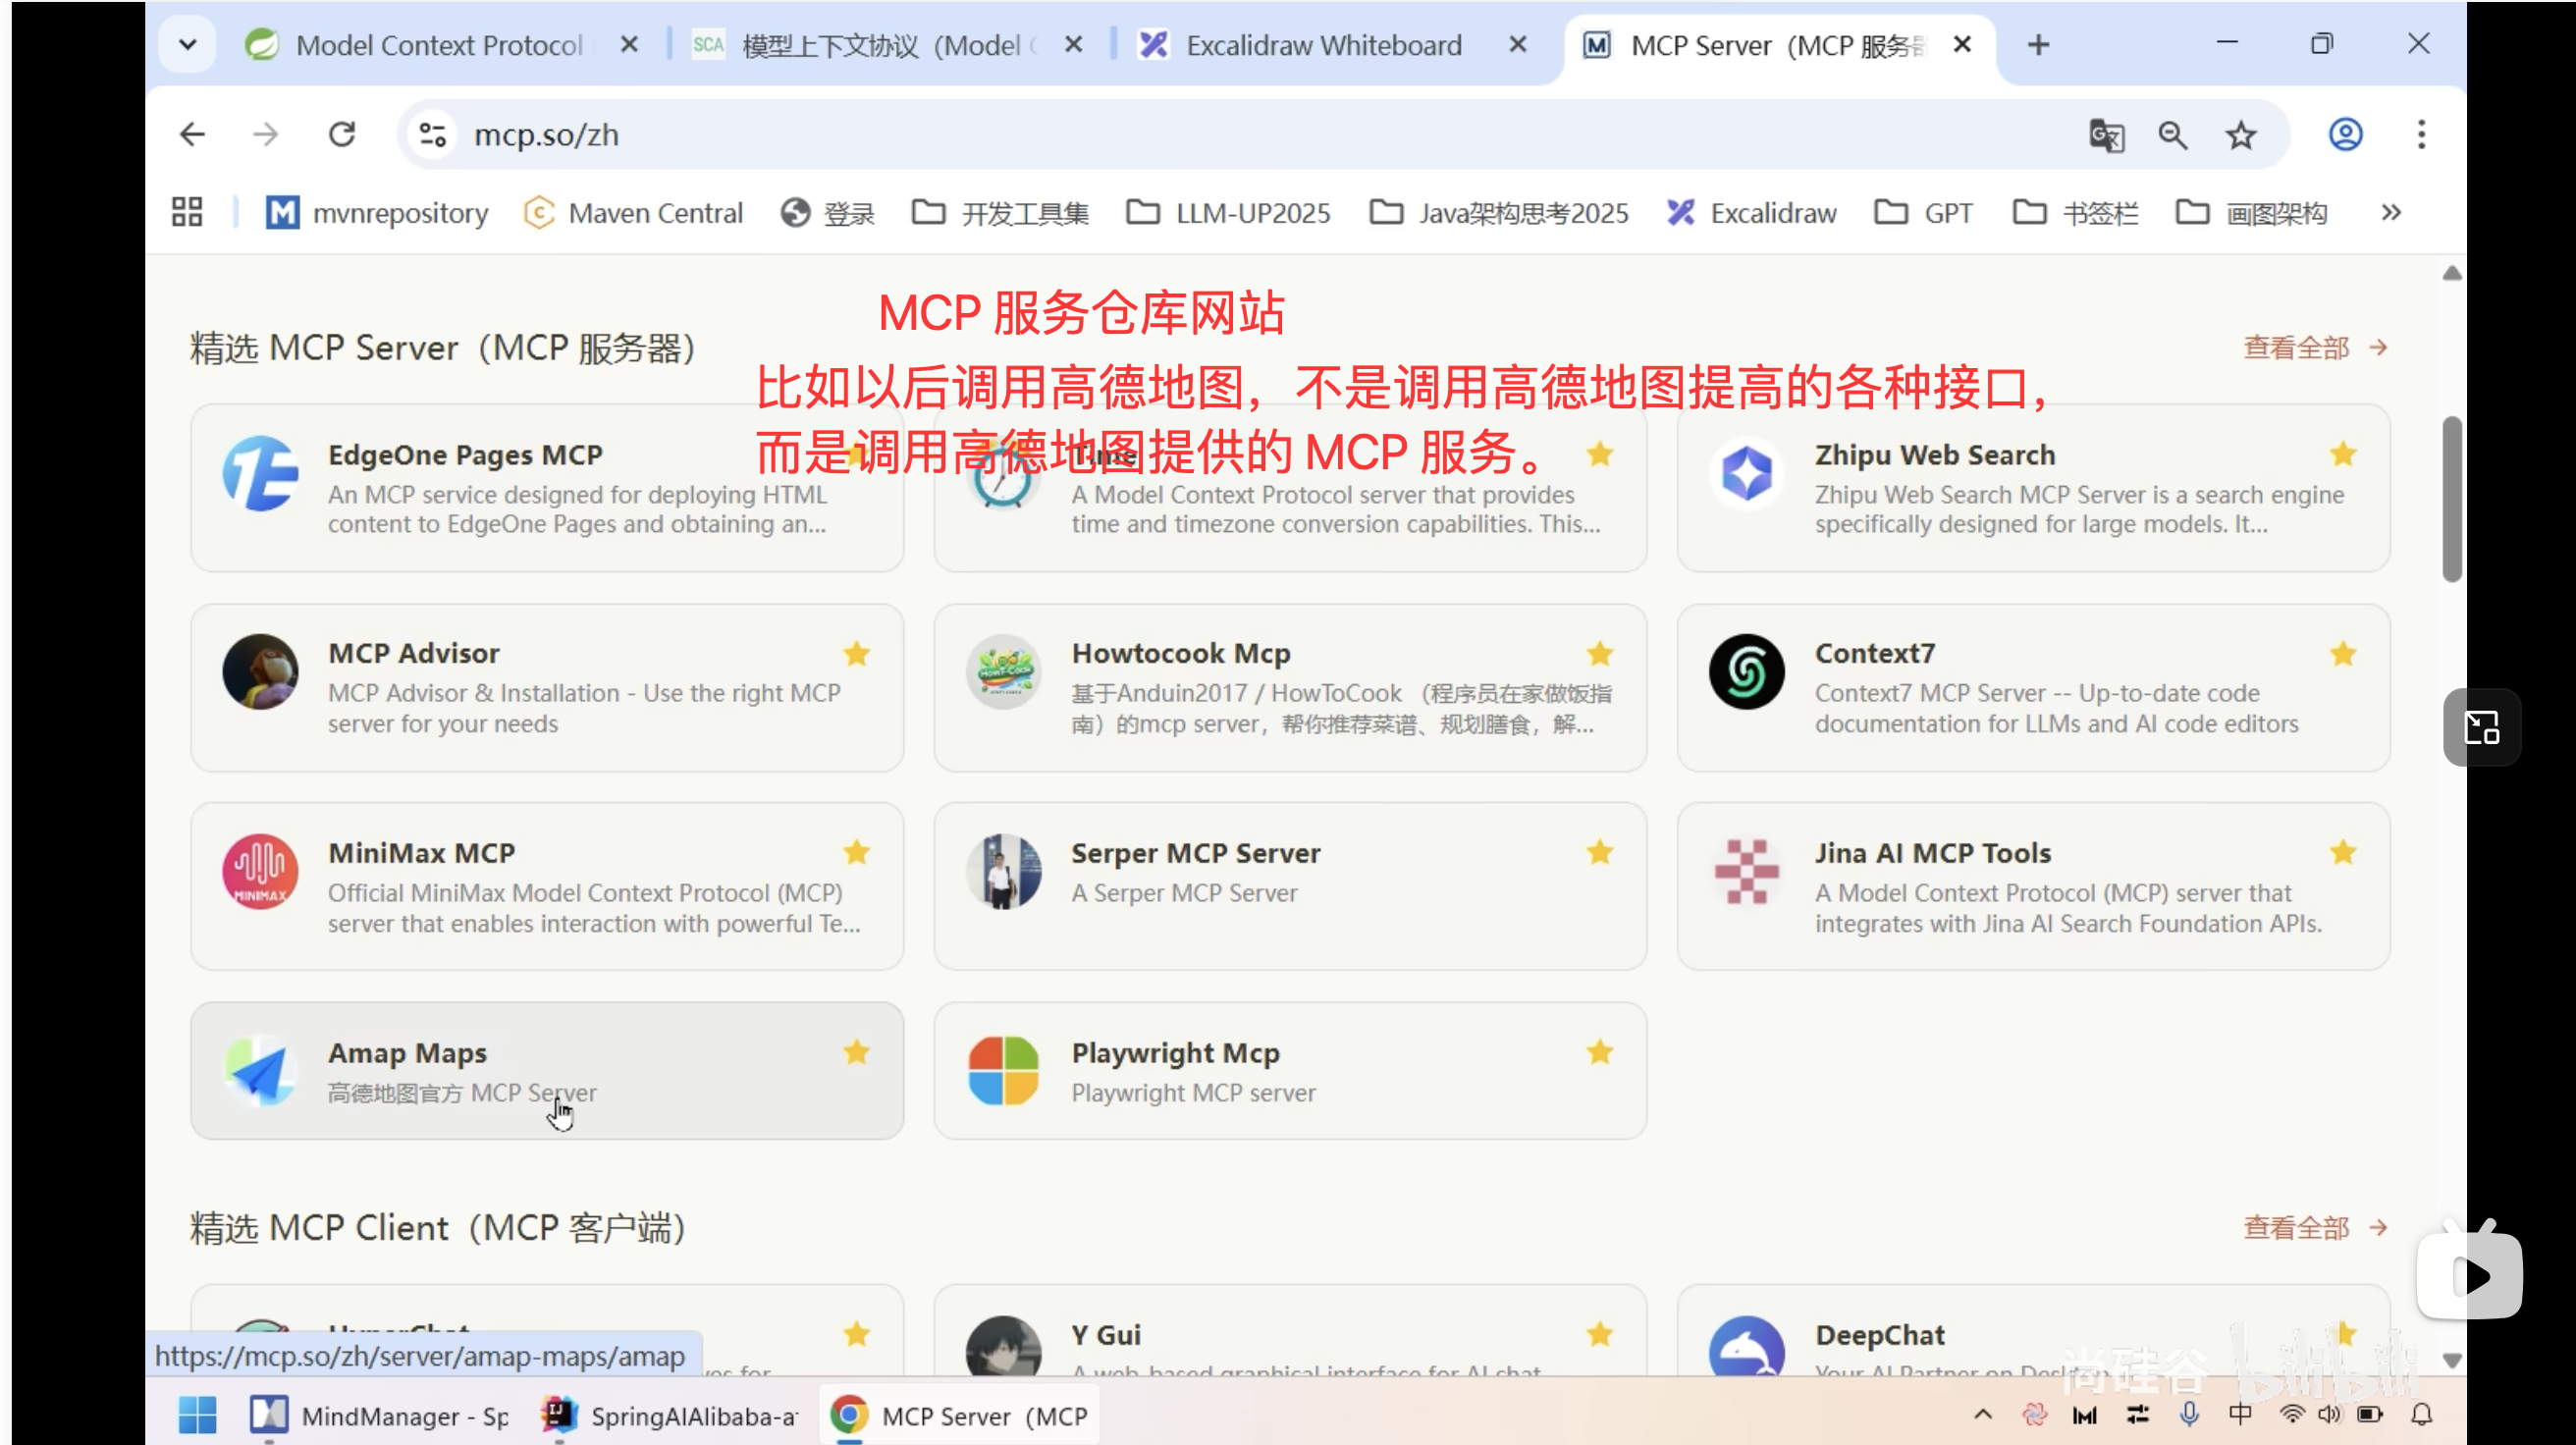Open the Jina AI MCP Tools card
This screenshot has height=1445, width=2576.
click(2033, 886)
